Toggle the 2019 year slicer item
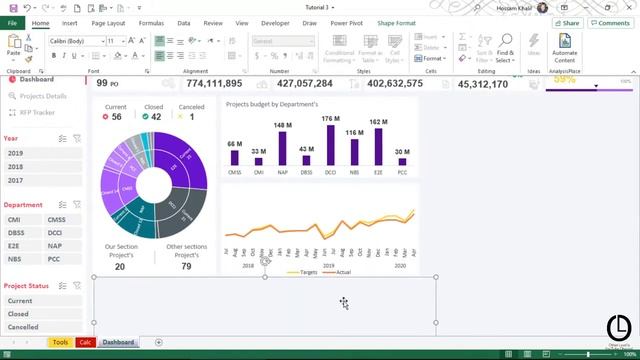The image size is (640, 360). pyautogui.click(x=43, y=153)
